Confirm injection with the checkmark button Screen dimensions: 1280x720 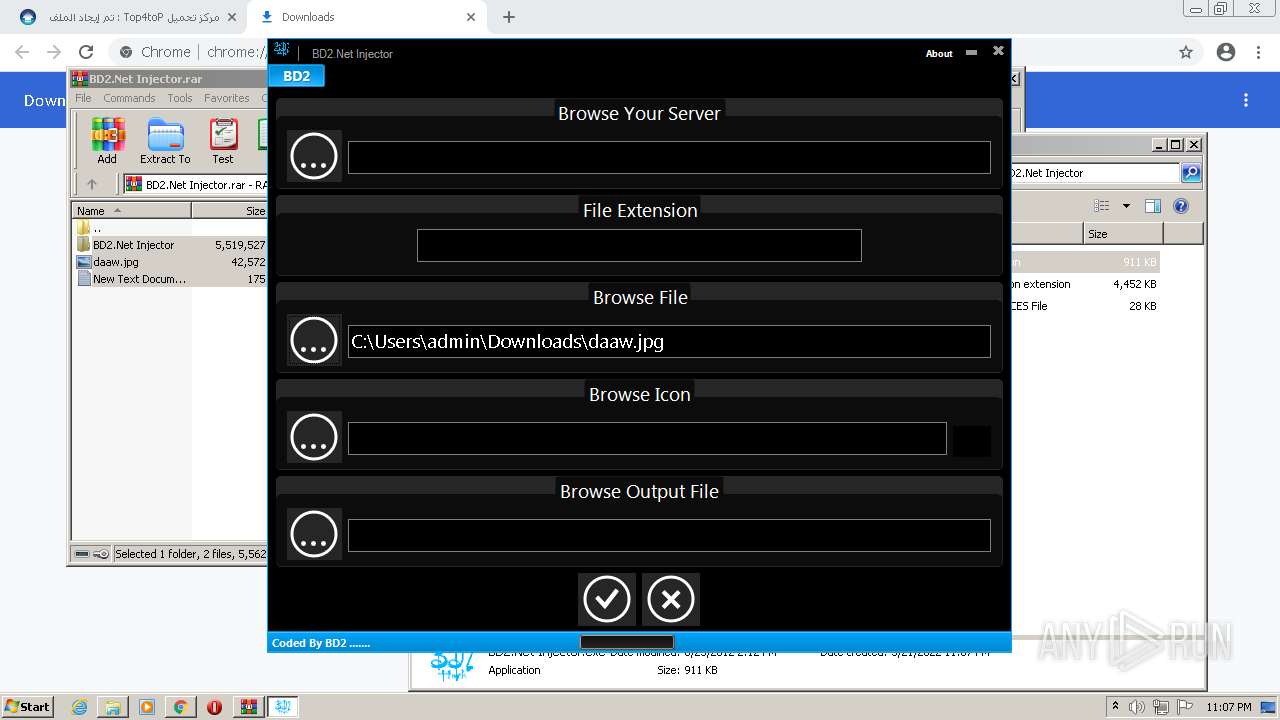[x=607, y=599]
